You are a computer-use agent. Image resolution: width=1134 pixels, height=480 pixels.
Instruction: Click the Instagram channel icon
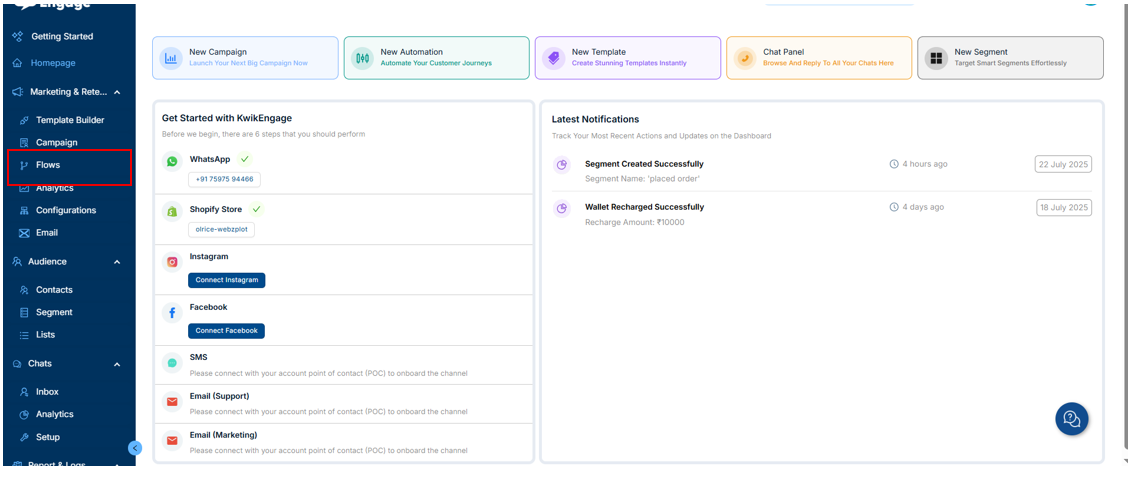coord(173,261)
